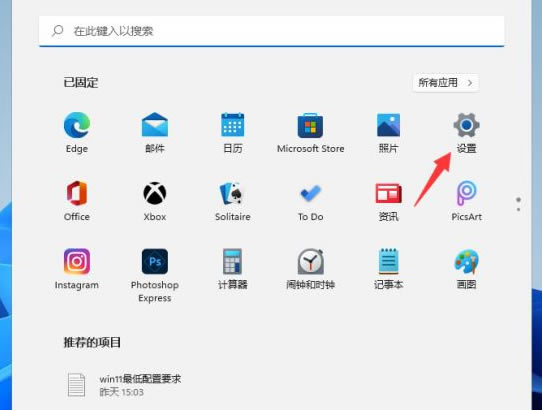542x410 pixels.
Task: Click the magnifier search icon
Action: coord(57,31)
